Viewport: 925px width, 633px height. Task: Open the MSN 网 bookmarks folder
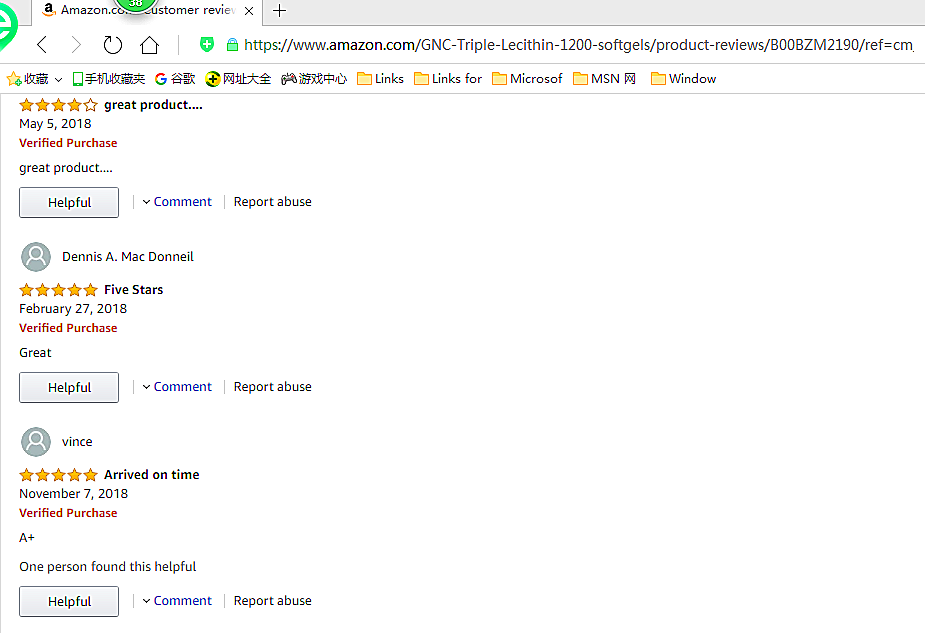click(x=605, y=78)
